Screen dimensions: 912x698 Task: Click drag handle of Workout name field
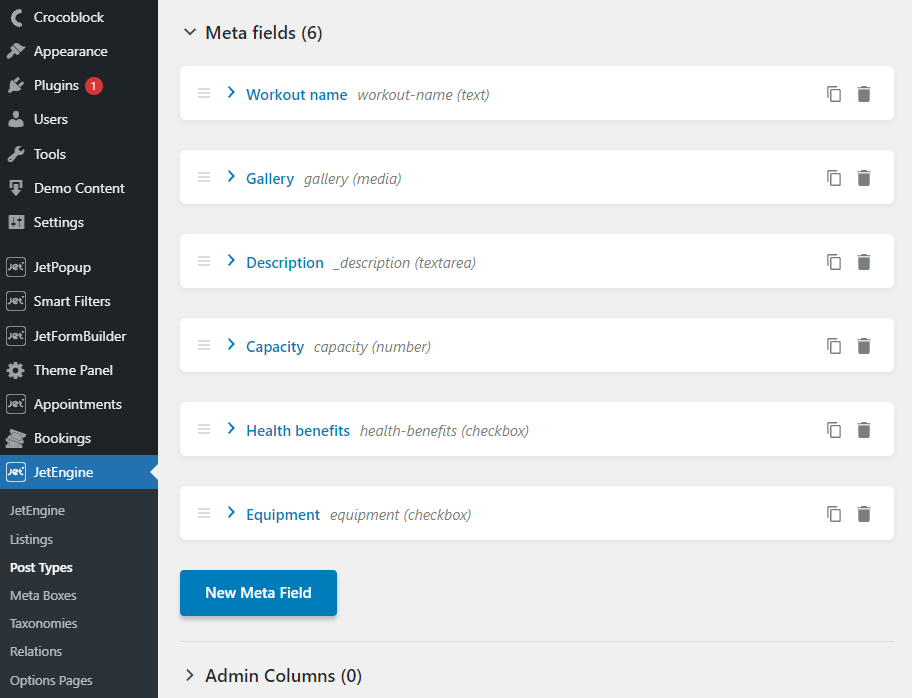[x=204, y=93]
